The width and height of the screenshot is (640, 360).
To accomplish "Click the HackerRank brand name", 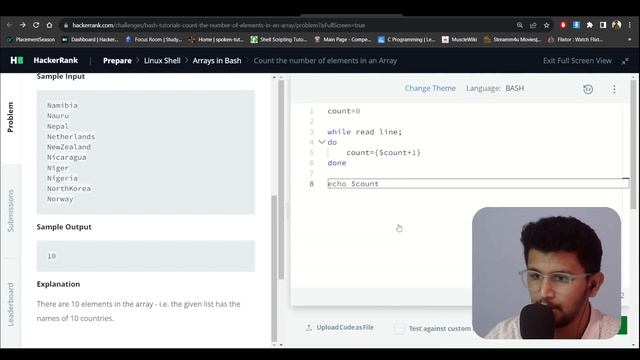I will [56, 60].
